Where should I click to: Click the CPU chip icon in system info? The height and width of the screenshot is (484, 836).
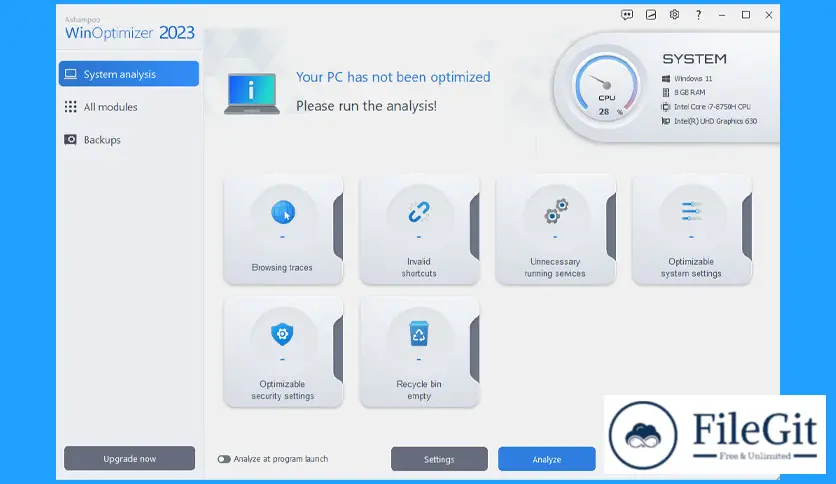coord(665,107)
